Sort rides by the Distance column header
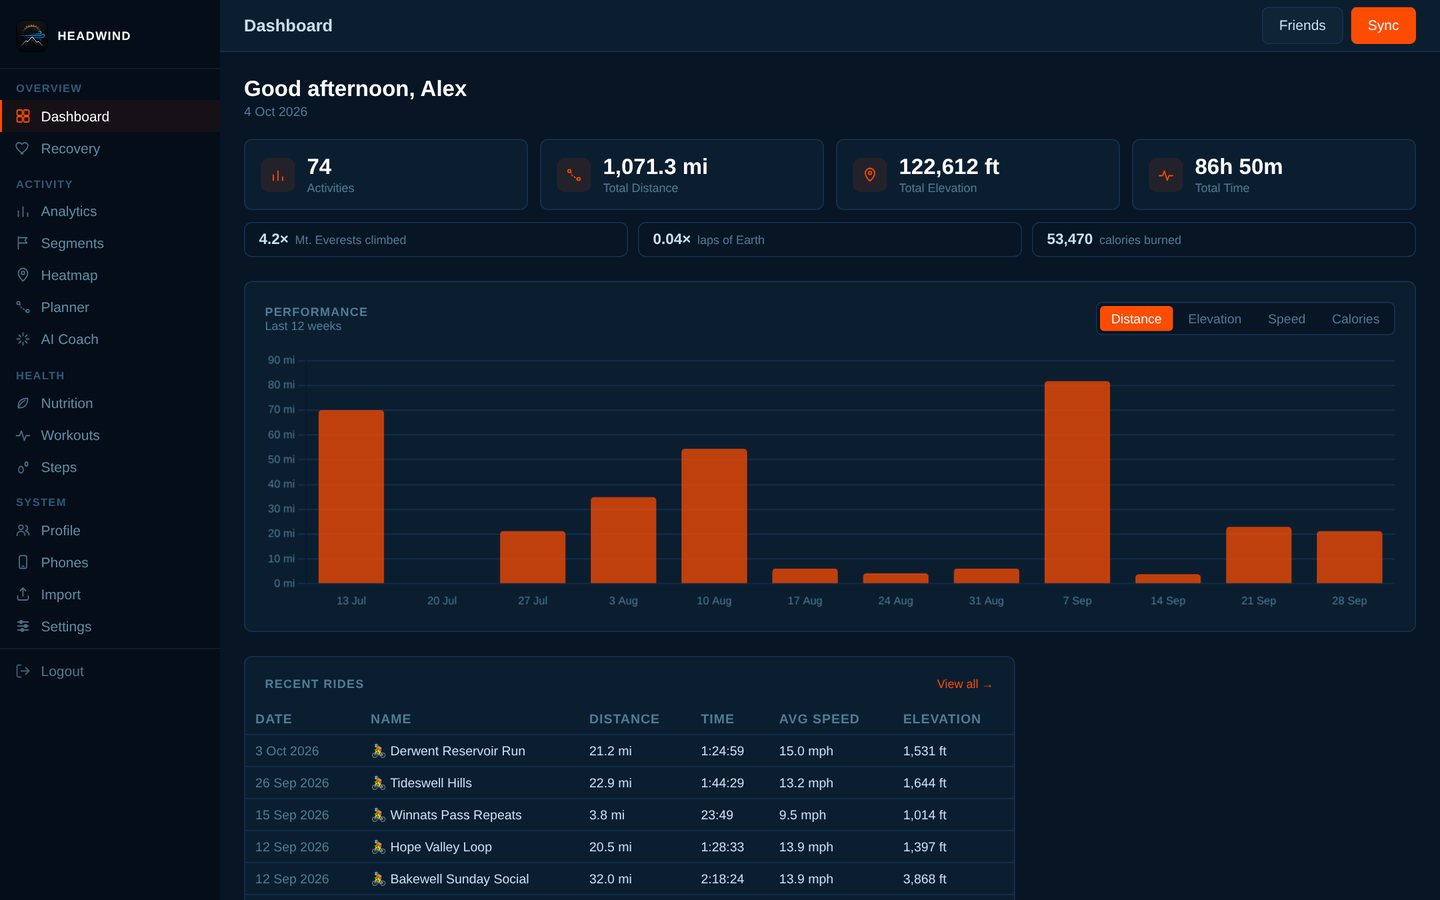1440x900 pixels. coord(624,719)
